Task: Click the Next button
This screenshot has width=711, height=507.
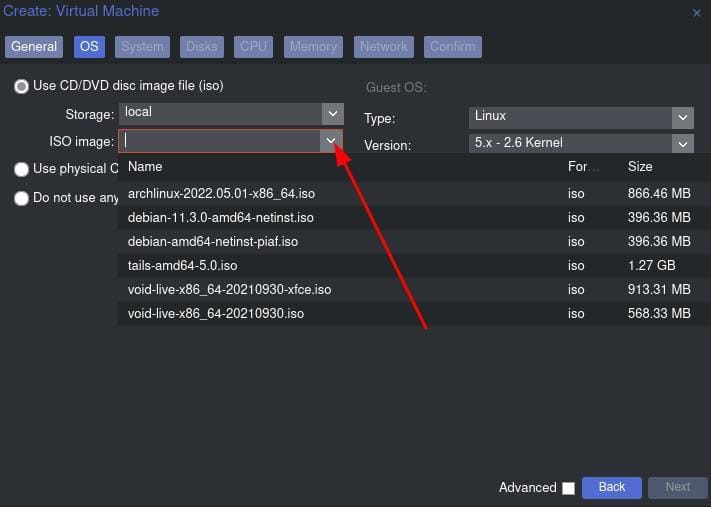Action: [677, 488]
